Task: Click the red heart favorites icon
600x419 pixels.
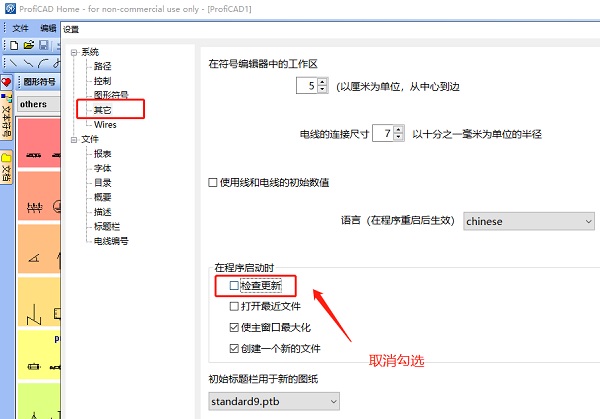Action: 7,82
